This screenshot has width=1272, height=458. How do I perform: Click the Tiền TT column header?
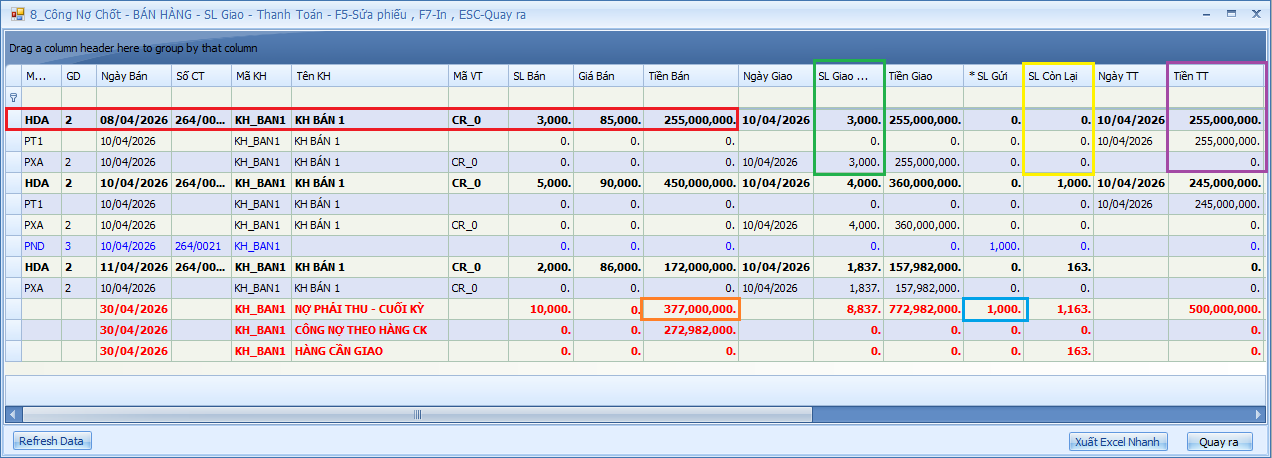click(x=1216, y=76)
